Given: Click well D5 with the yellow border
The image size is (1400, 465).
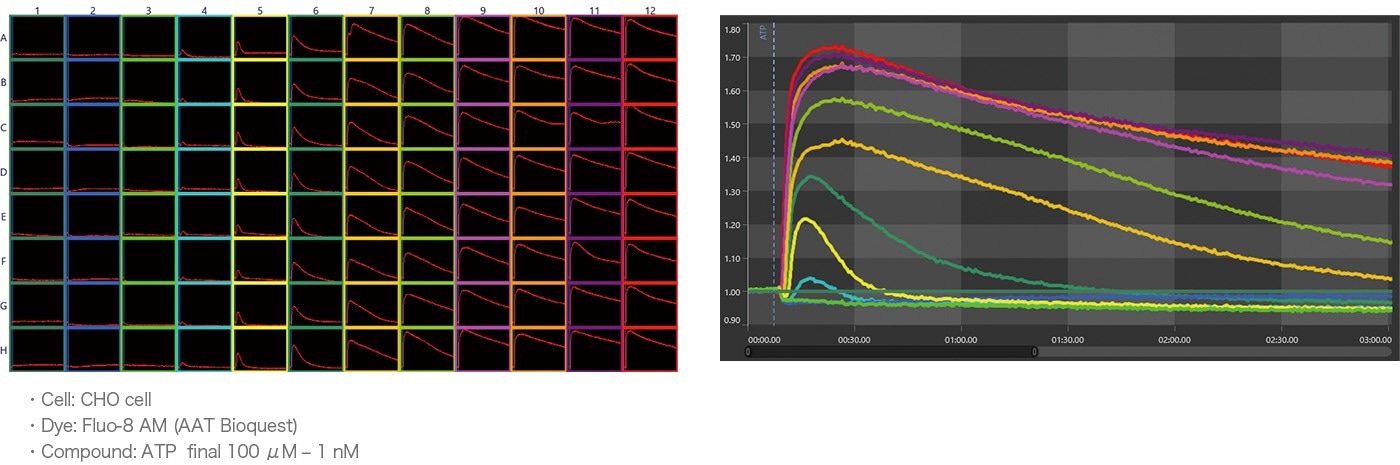Looking at the screenshot, I should (x=260, y=172).
